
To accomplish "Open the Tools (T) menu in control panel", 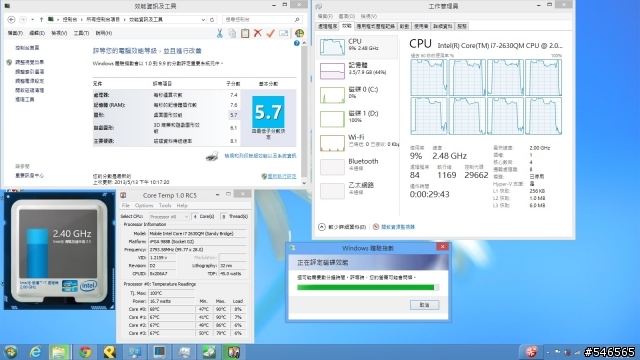I will pyautogui.click(x=81, y=33).
